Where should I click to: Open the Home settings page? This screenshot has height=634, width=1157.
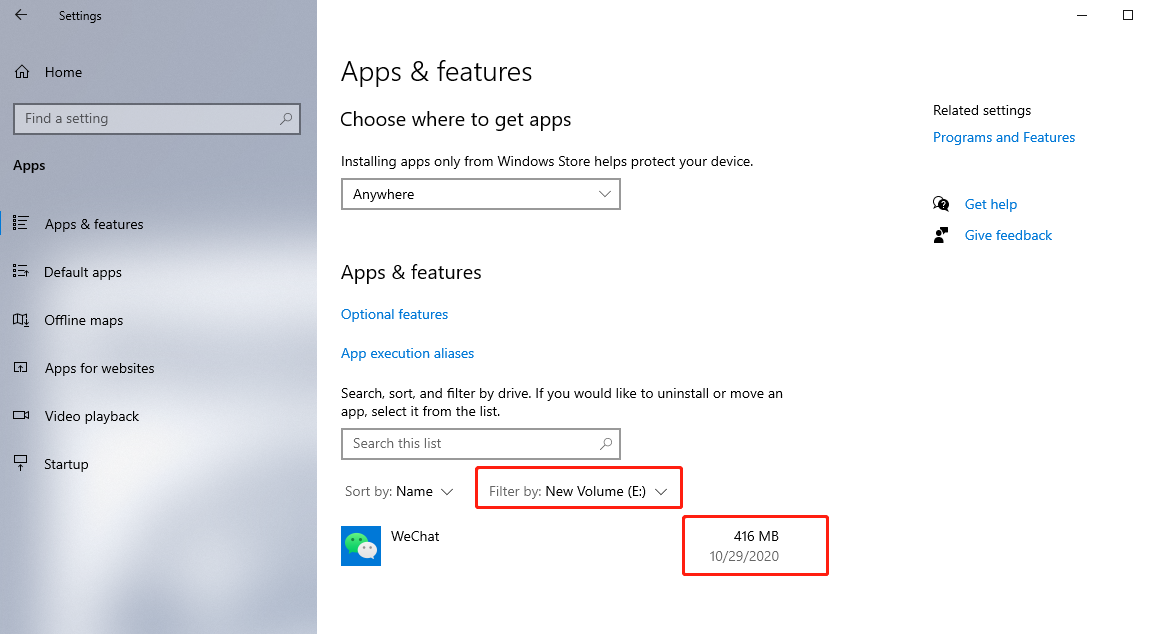pyautogui.click(x=63, y=72)
